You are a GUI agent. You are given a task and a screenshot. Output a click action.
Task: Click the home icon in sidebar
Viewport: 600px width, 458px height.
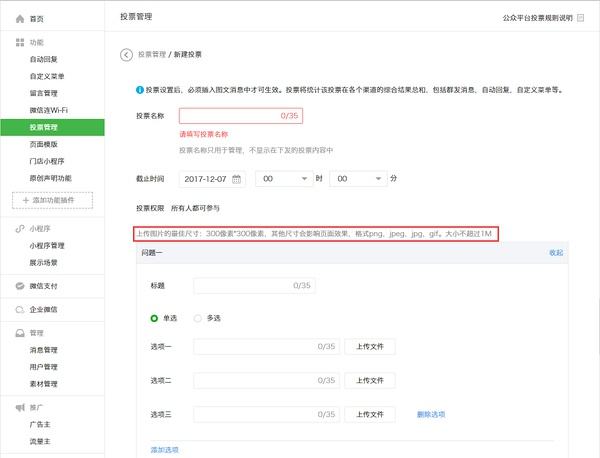pyautogui.click(x=20, y=19)
